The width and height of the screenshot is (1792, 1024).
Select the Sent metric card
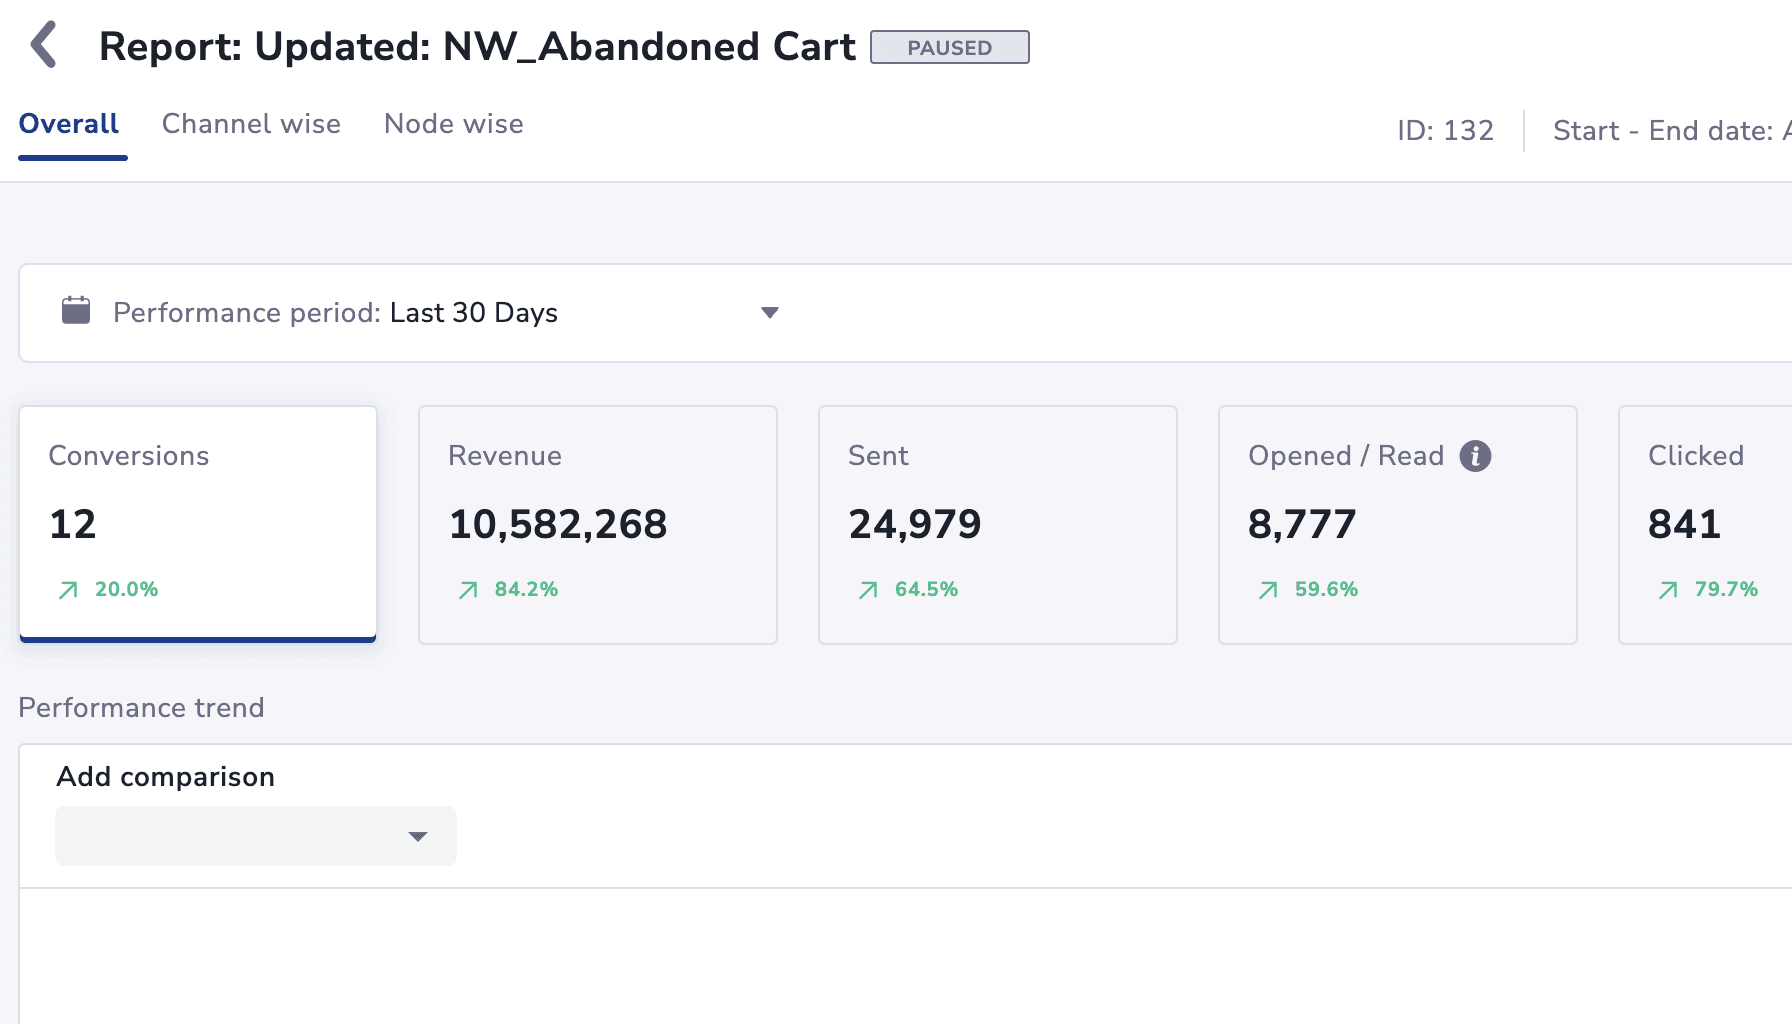(x=998, y=524)
